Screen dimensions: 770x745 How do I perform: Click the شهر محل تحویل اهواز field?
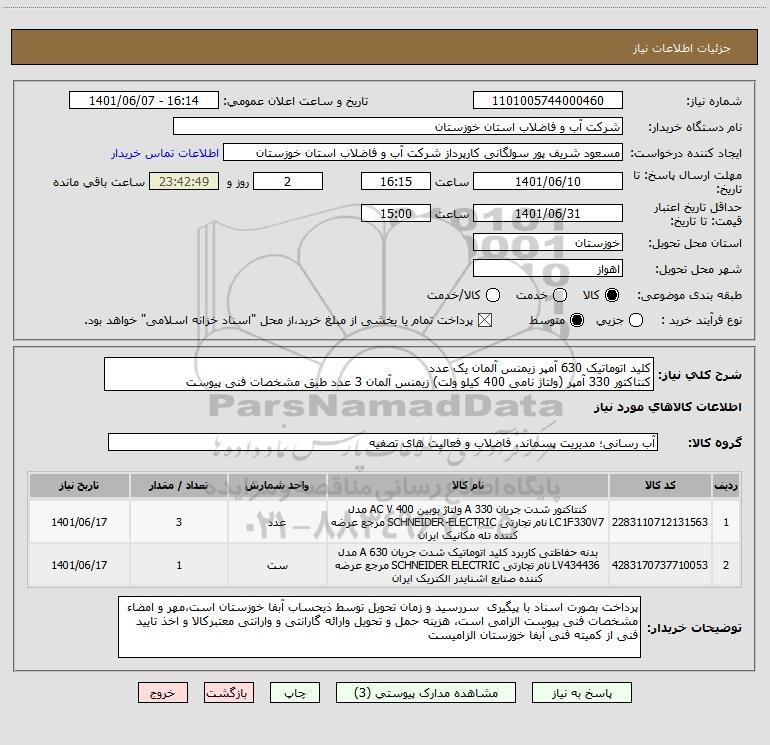pos(548,269)
